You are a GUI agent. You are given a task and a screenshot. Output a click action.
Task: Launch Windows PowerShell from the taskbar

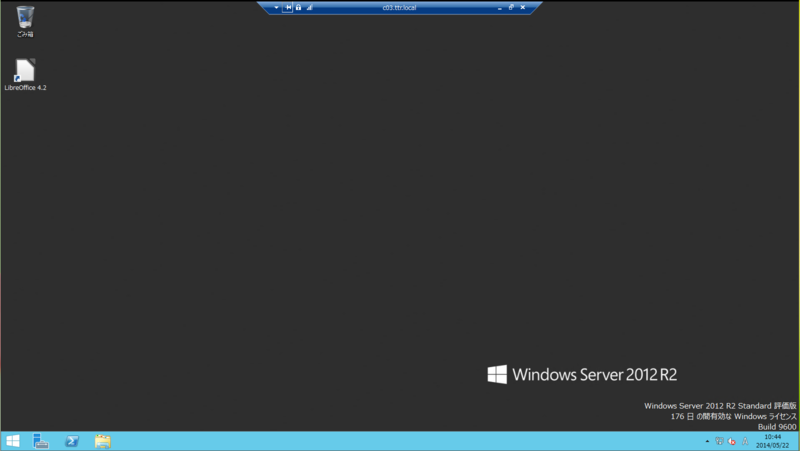pyautogui.click(x=72, y=441)
